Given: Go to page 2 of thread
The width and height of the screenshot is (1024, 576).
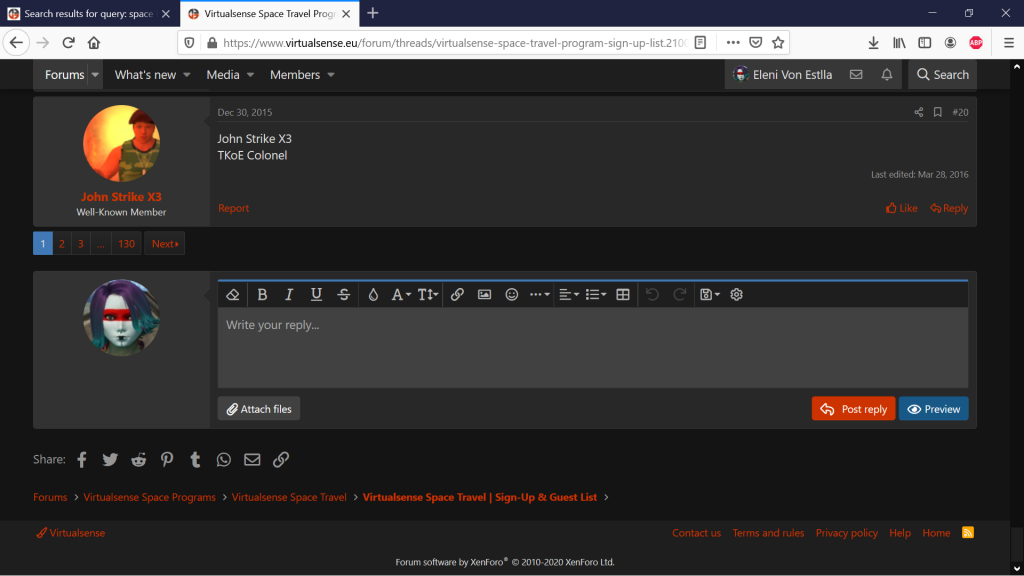Looking at the screenshot, I should pos(62,244).
